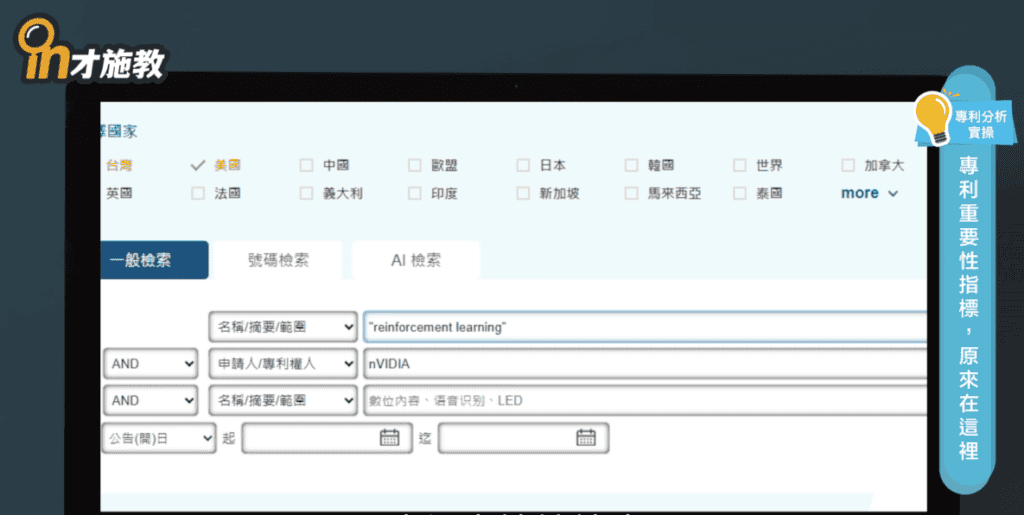Image resolution: width=1024 pixels, height=515 pixels.
Task: Check the 日本 country checkbox
Action: (x=523, y=165)
